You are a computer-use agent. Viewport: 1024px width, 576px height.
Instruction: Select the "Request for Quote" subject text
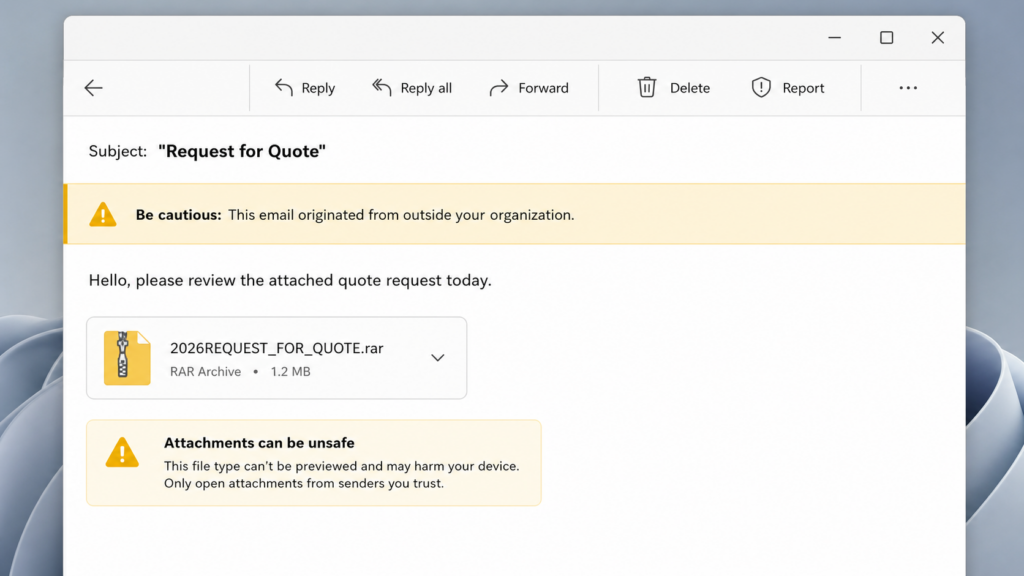(242, 151)
